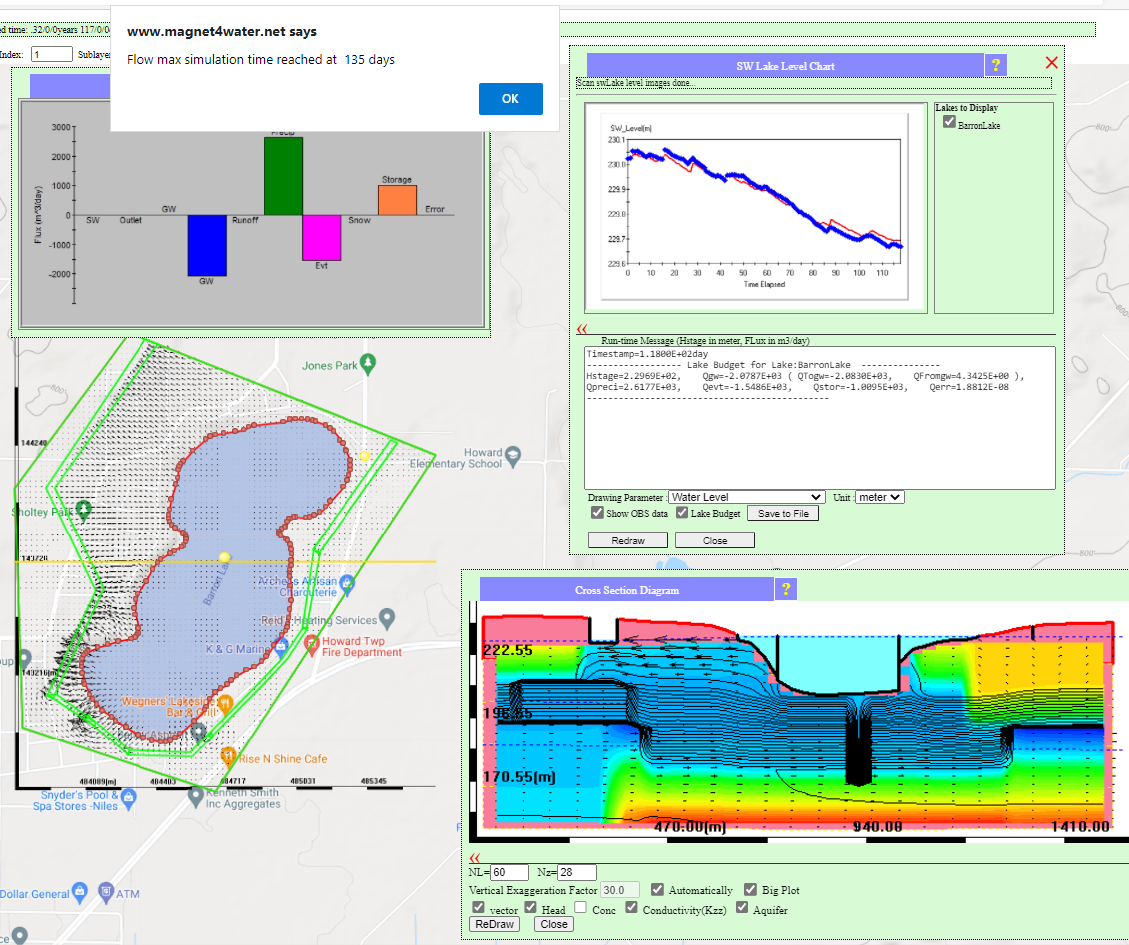
Task: Click the green Precip bar in the budget chart
Action: point(283,176)
